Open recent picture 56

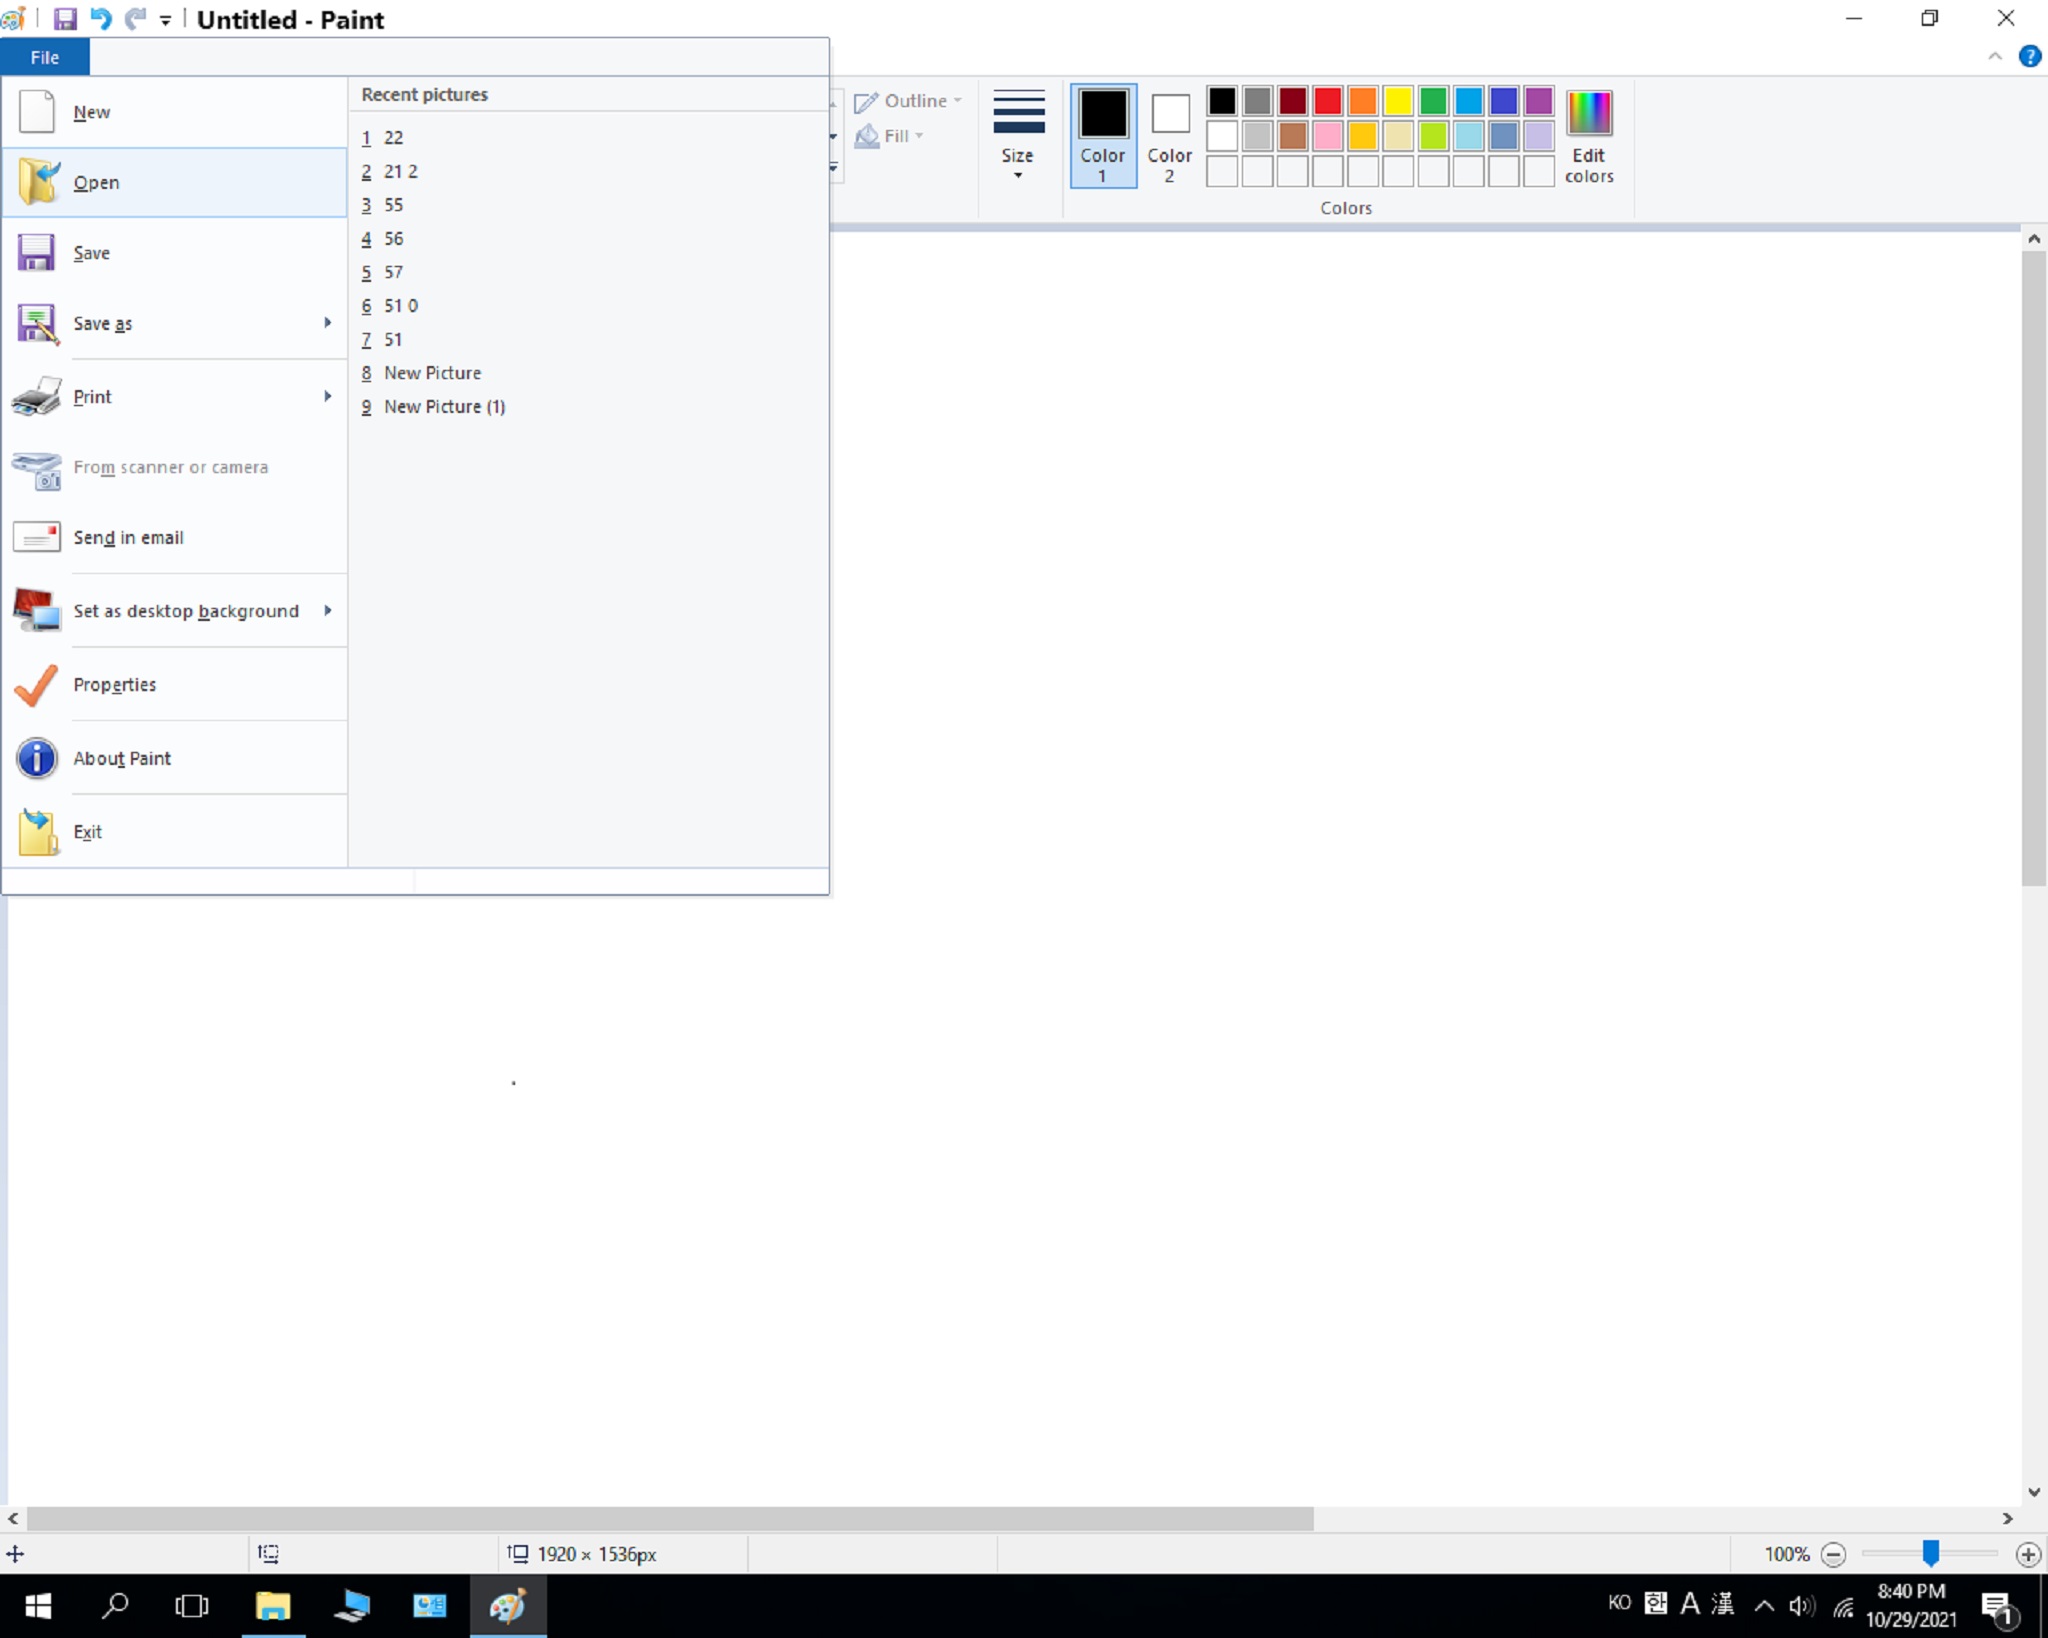(590, 238)
